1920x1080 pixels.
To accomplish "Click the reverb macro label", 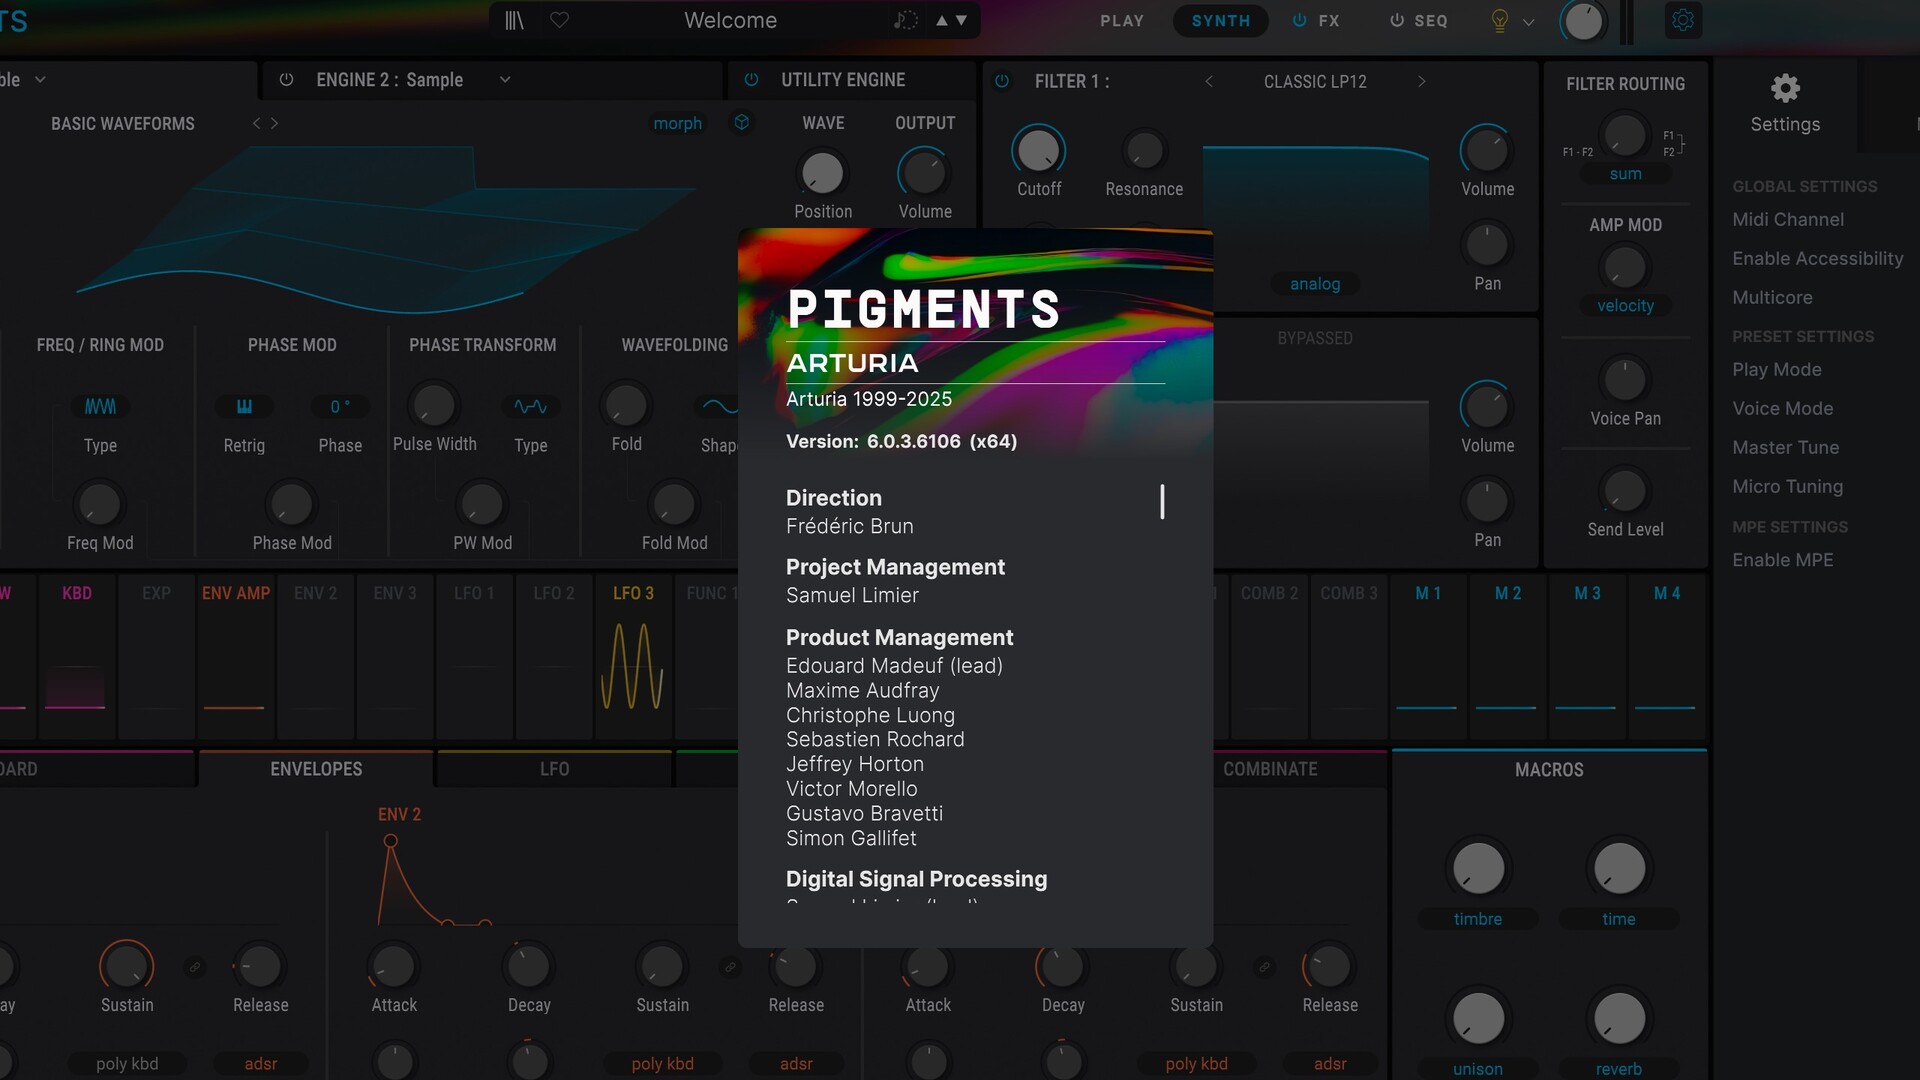I will click(1619, 1068).
